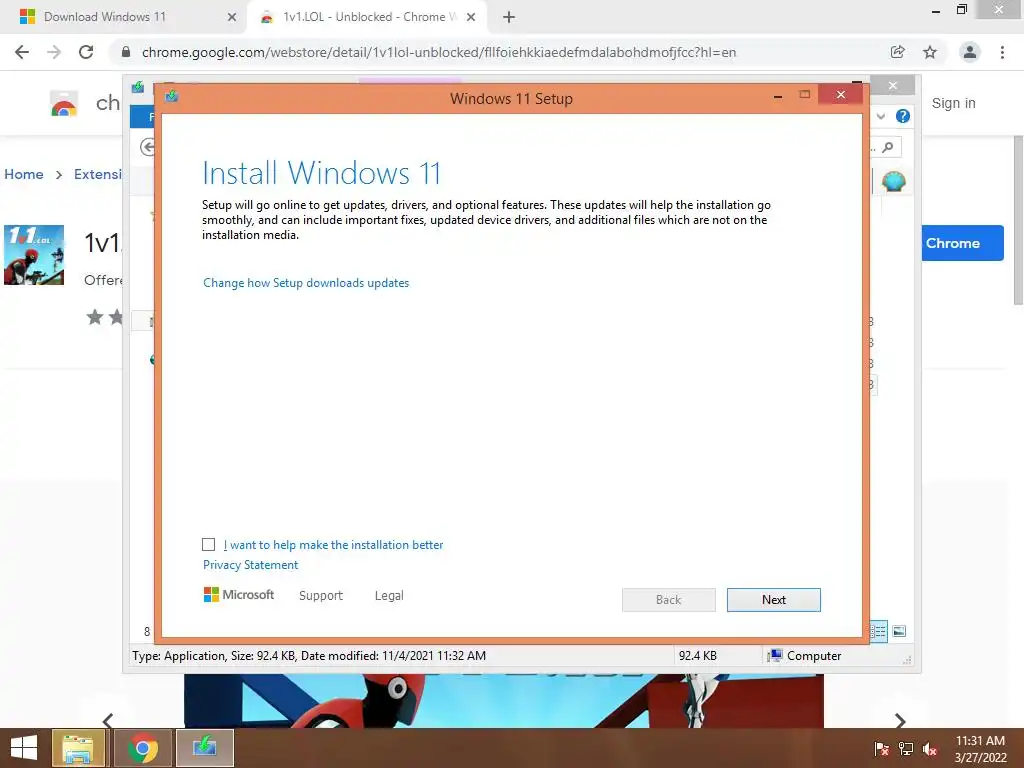The height and width of the screenshot is (768, 1024).
Task: Open the Privacy Statement link
Action: tap(250, 565)
